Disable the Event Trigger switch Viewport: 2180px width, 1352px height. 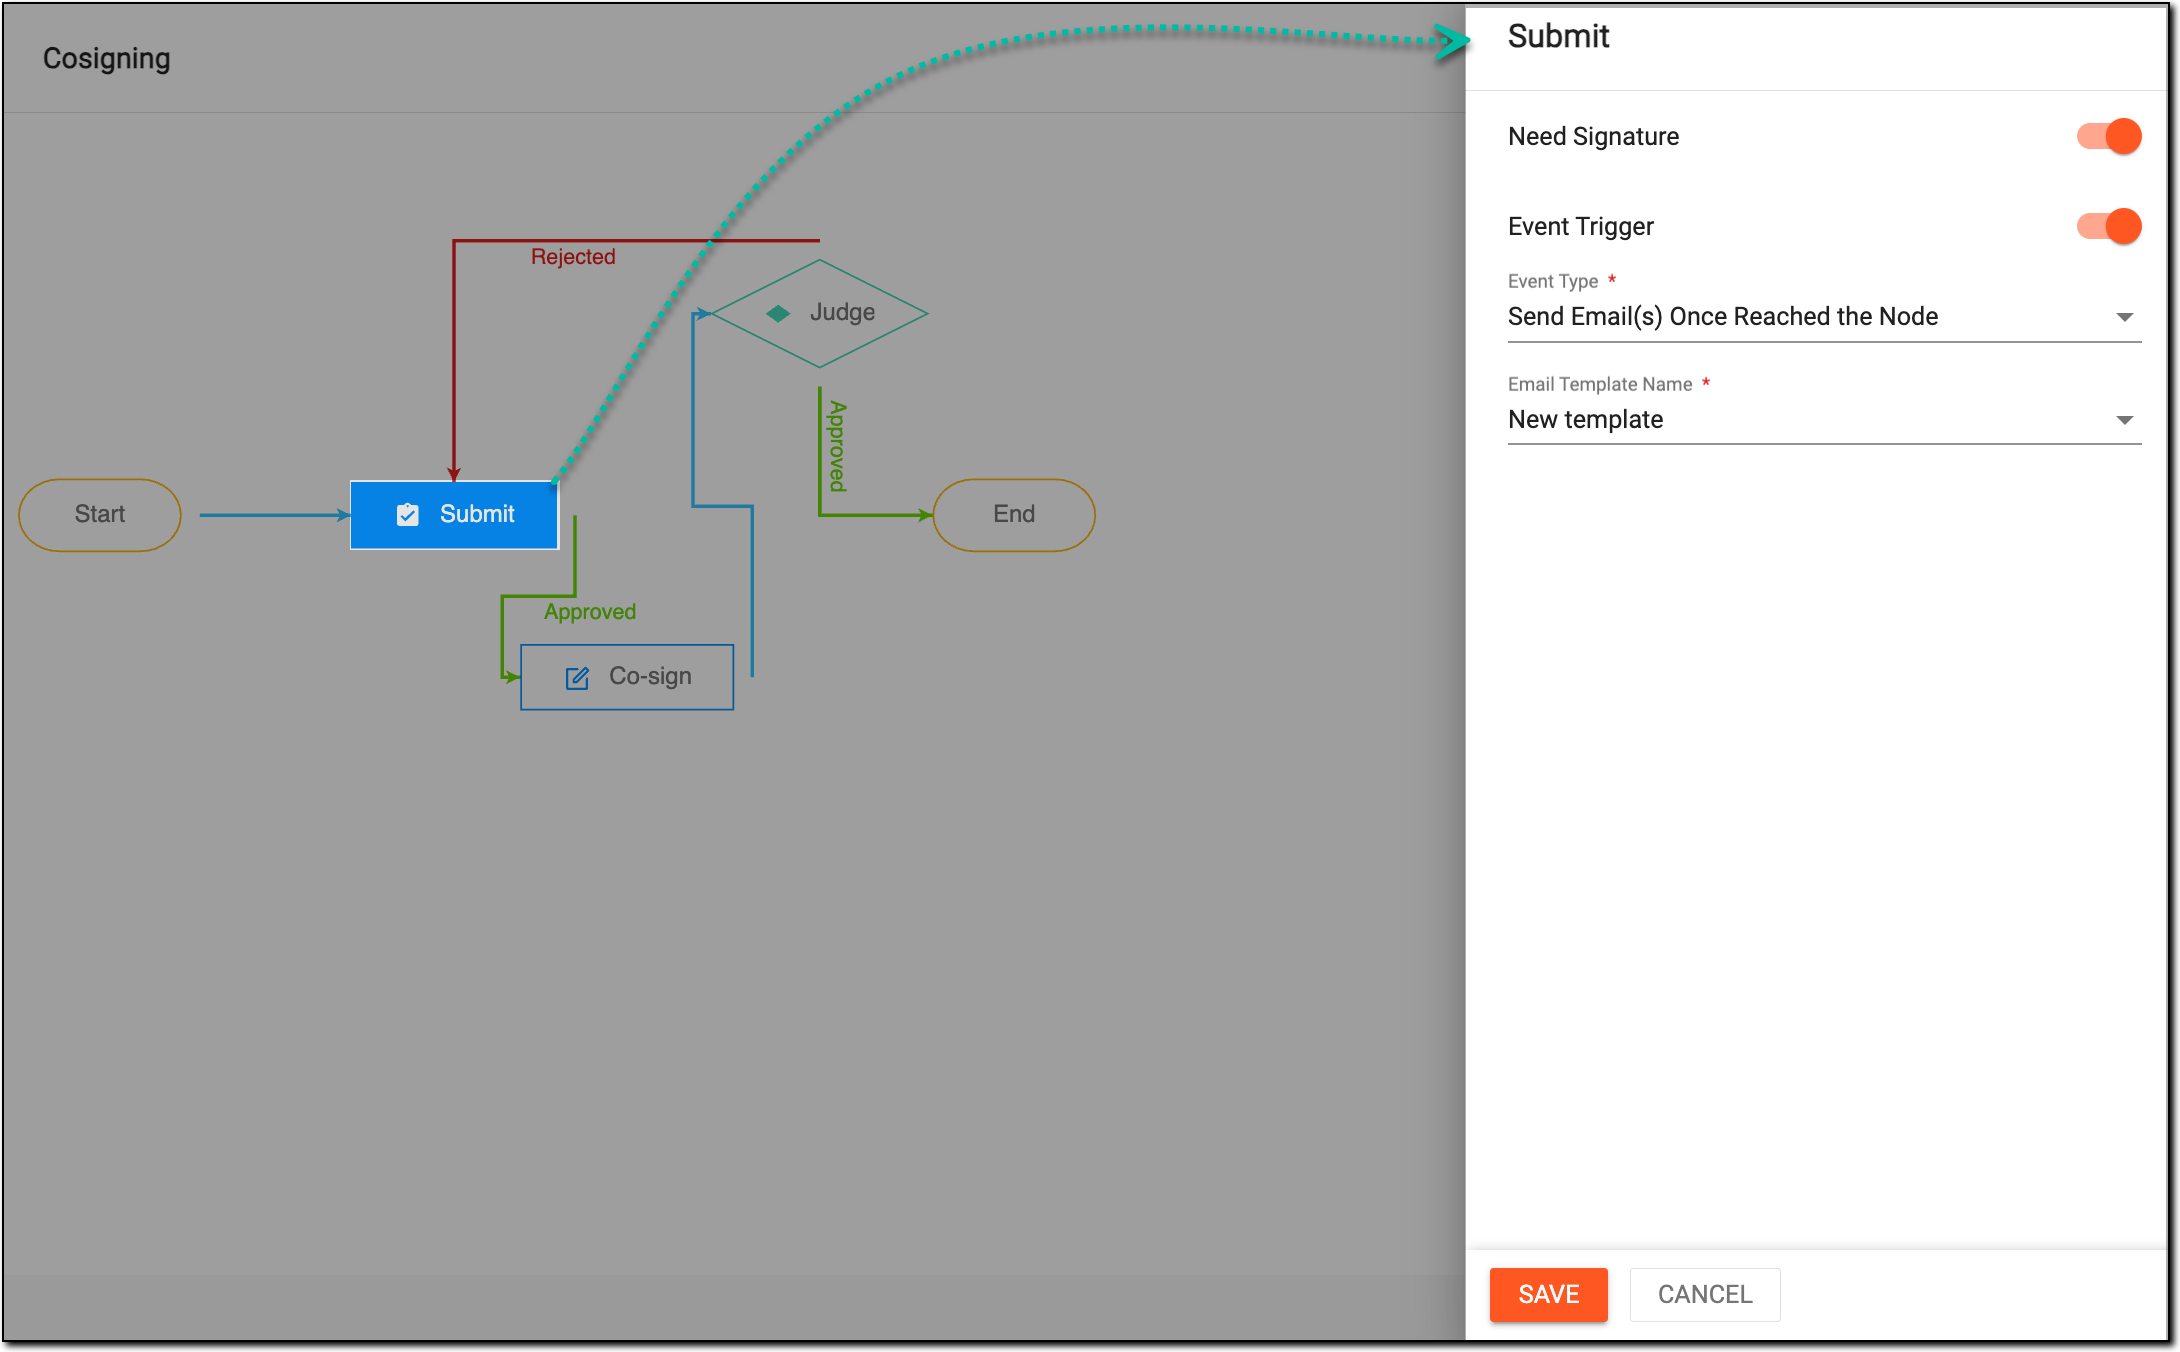pyautogui.click(x=2109, y=226)
